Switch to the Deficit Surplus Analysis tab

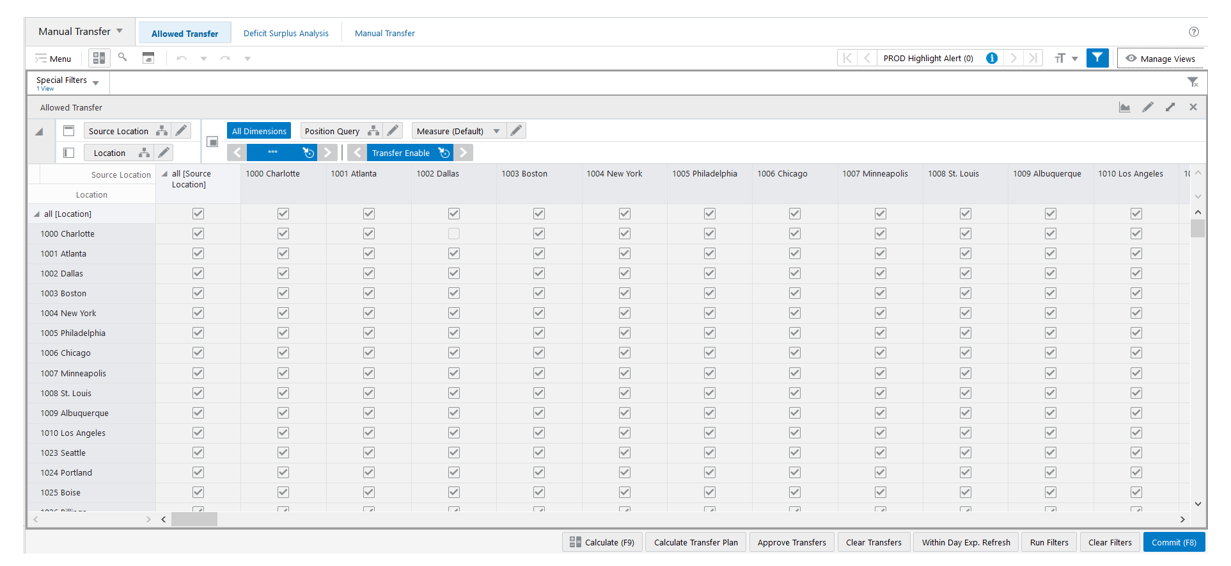286,33
